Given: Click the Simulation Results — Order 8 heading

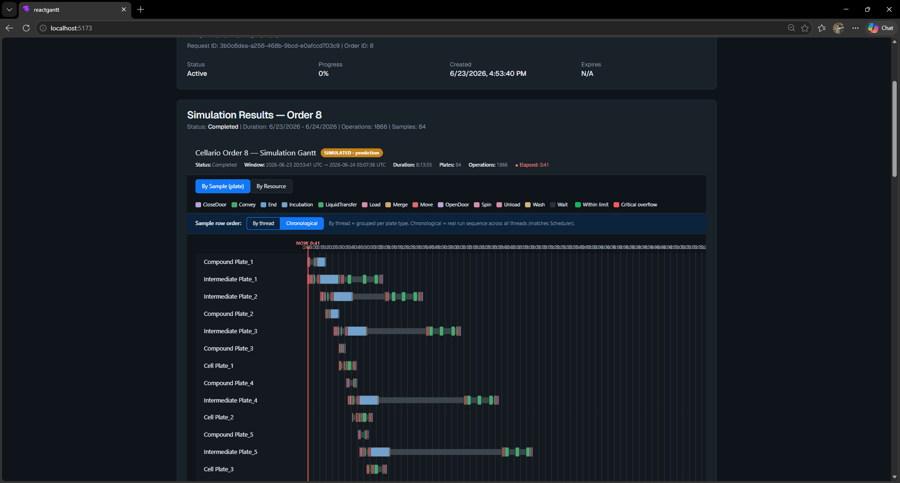Looking at the screenshot, I should click(x=254, y=115).
